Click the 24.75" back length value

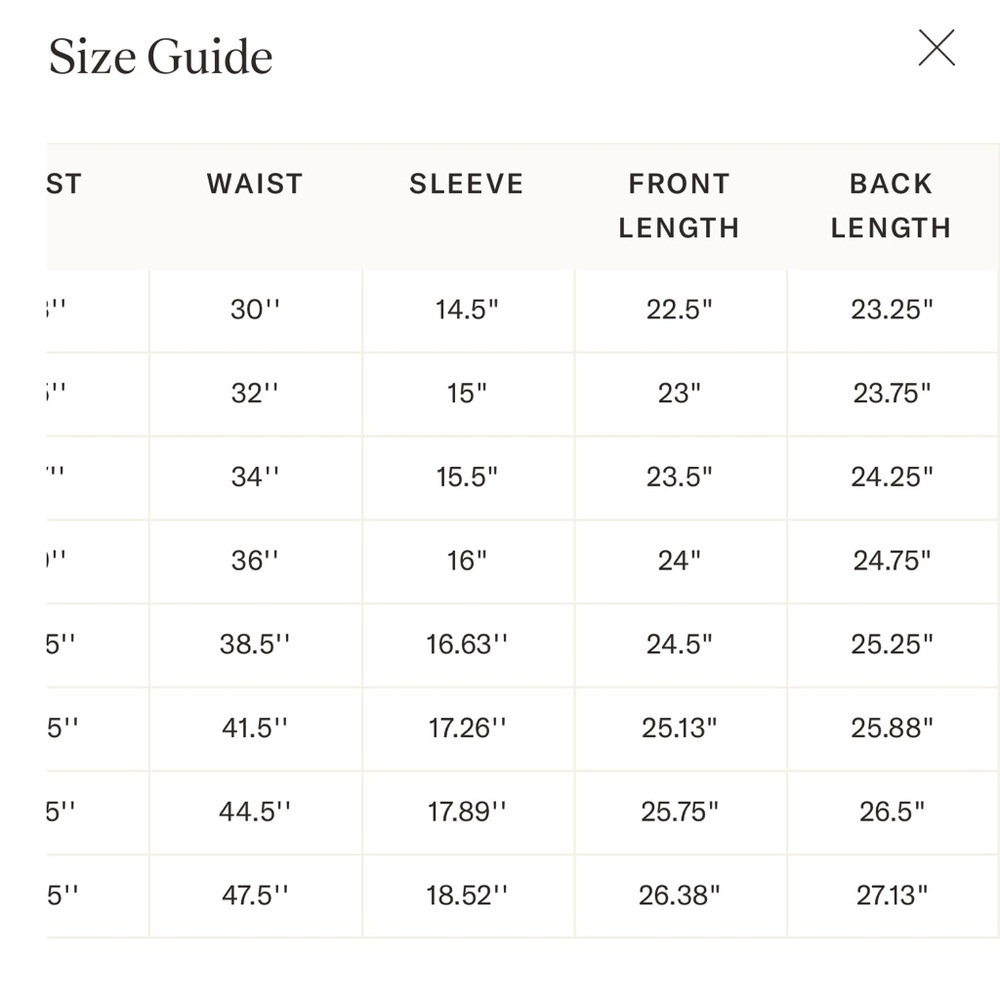pos(892,561)
